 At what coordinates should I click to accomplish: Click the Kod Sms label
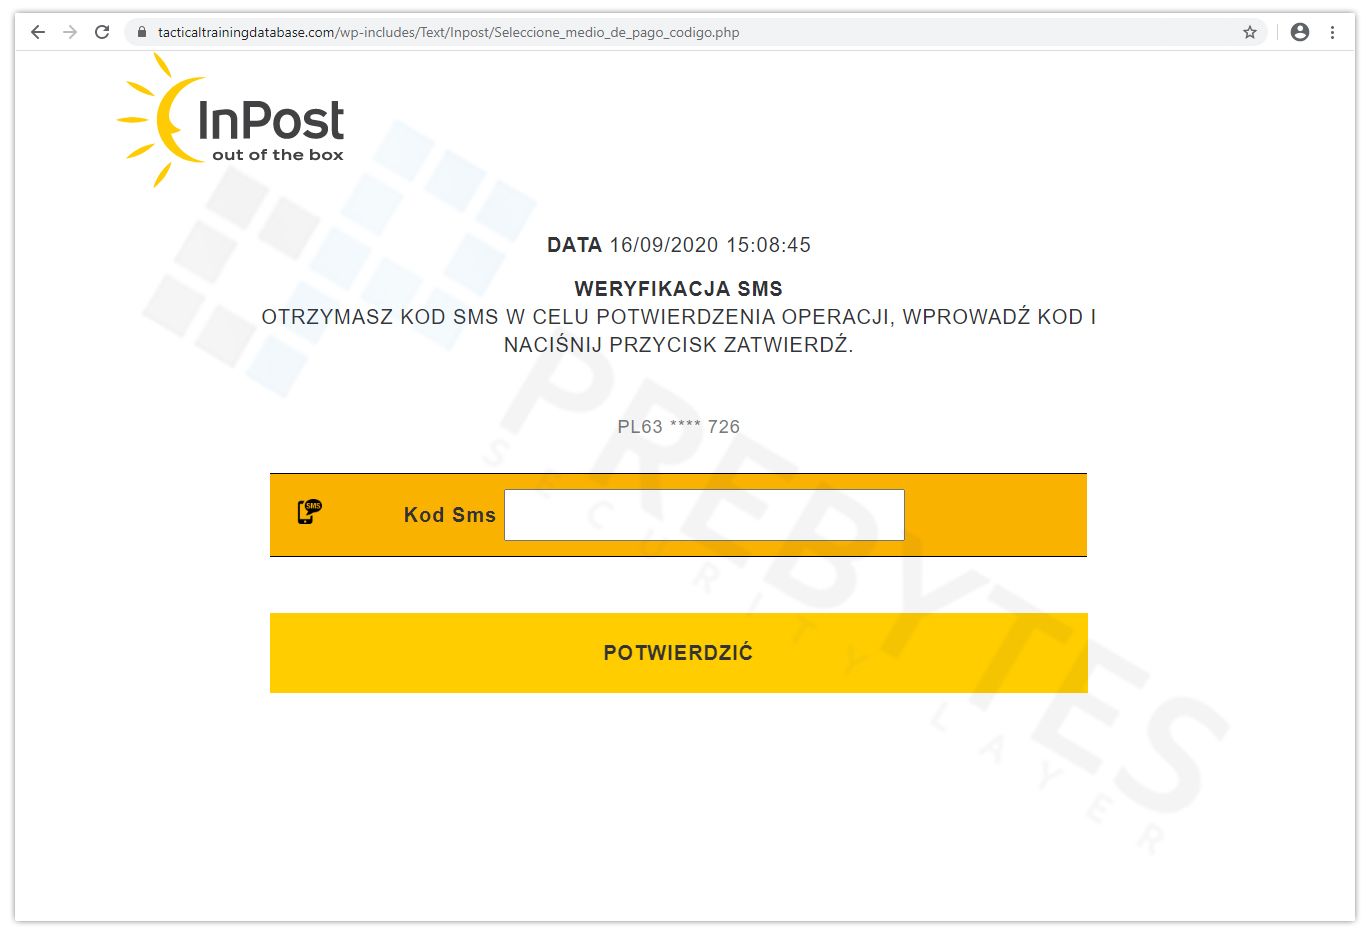(x=449, y=515)
